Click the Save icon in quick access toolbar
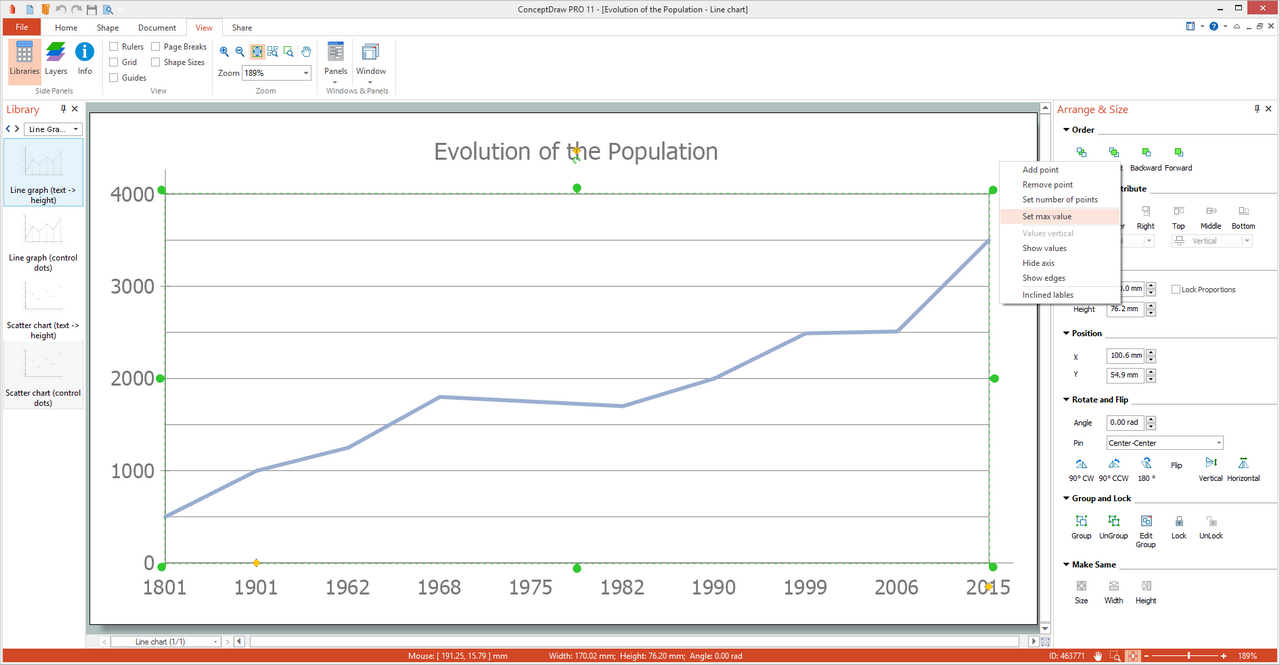Image resolution: width=1280 pixels, height=665 pixels. tap(91, 9)
